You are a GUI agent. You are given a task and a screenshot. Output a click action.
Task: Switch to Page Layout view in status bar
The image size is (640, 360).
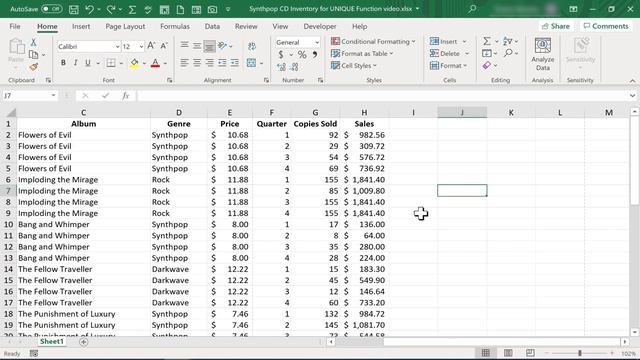point(508,353)
